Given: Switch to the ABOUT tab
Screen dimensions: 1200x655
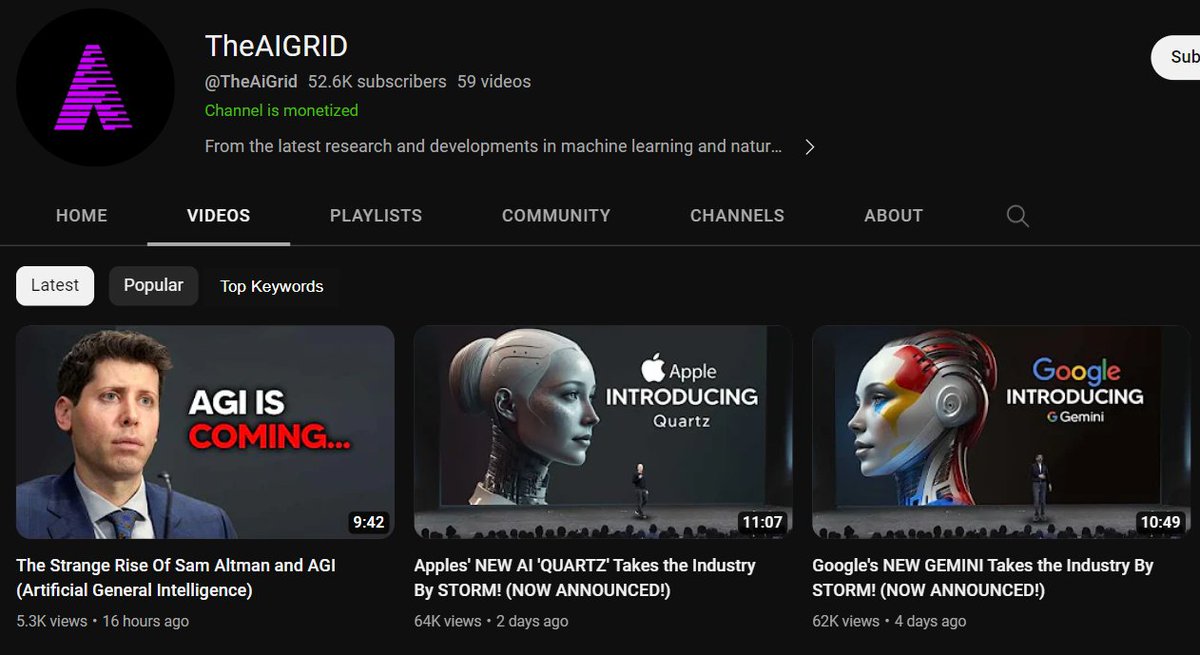Looking at the screenshot, I should point(894,216).
